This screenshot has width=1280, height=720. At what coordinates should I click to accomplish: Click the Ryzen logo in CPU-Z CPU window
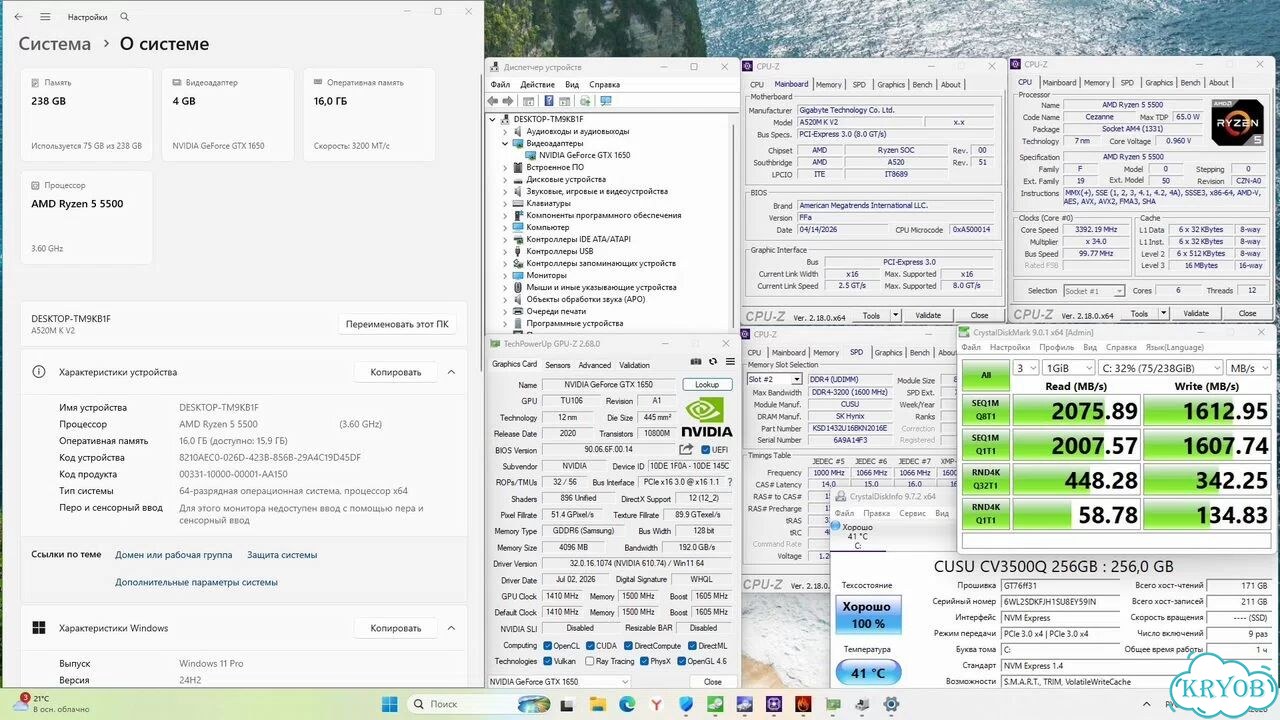point(1237,122)
